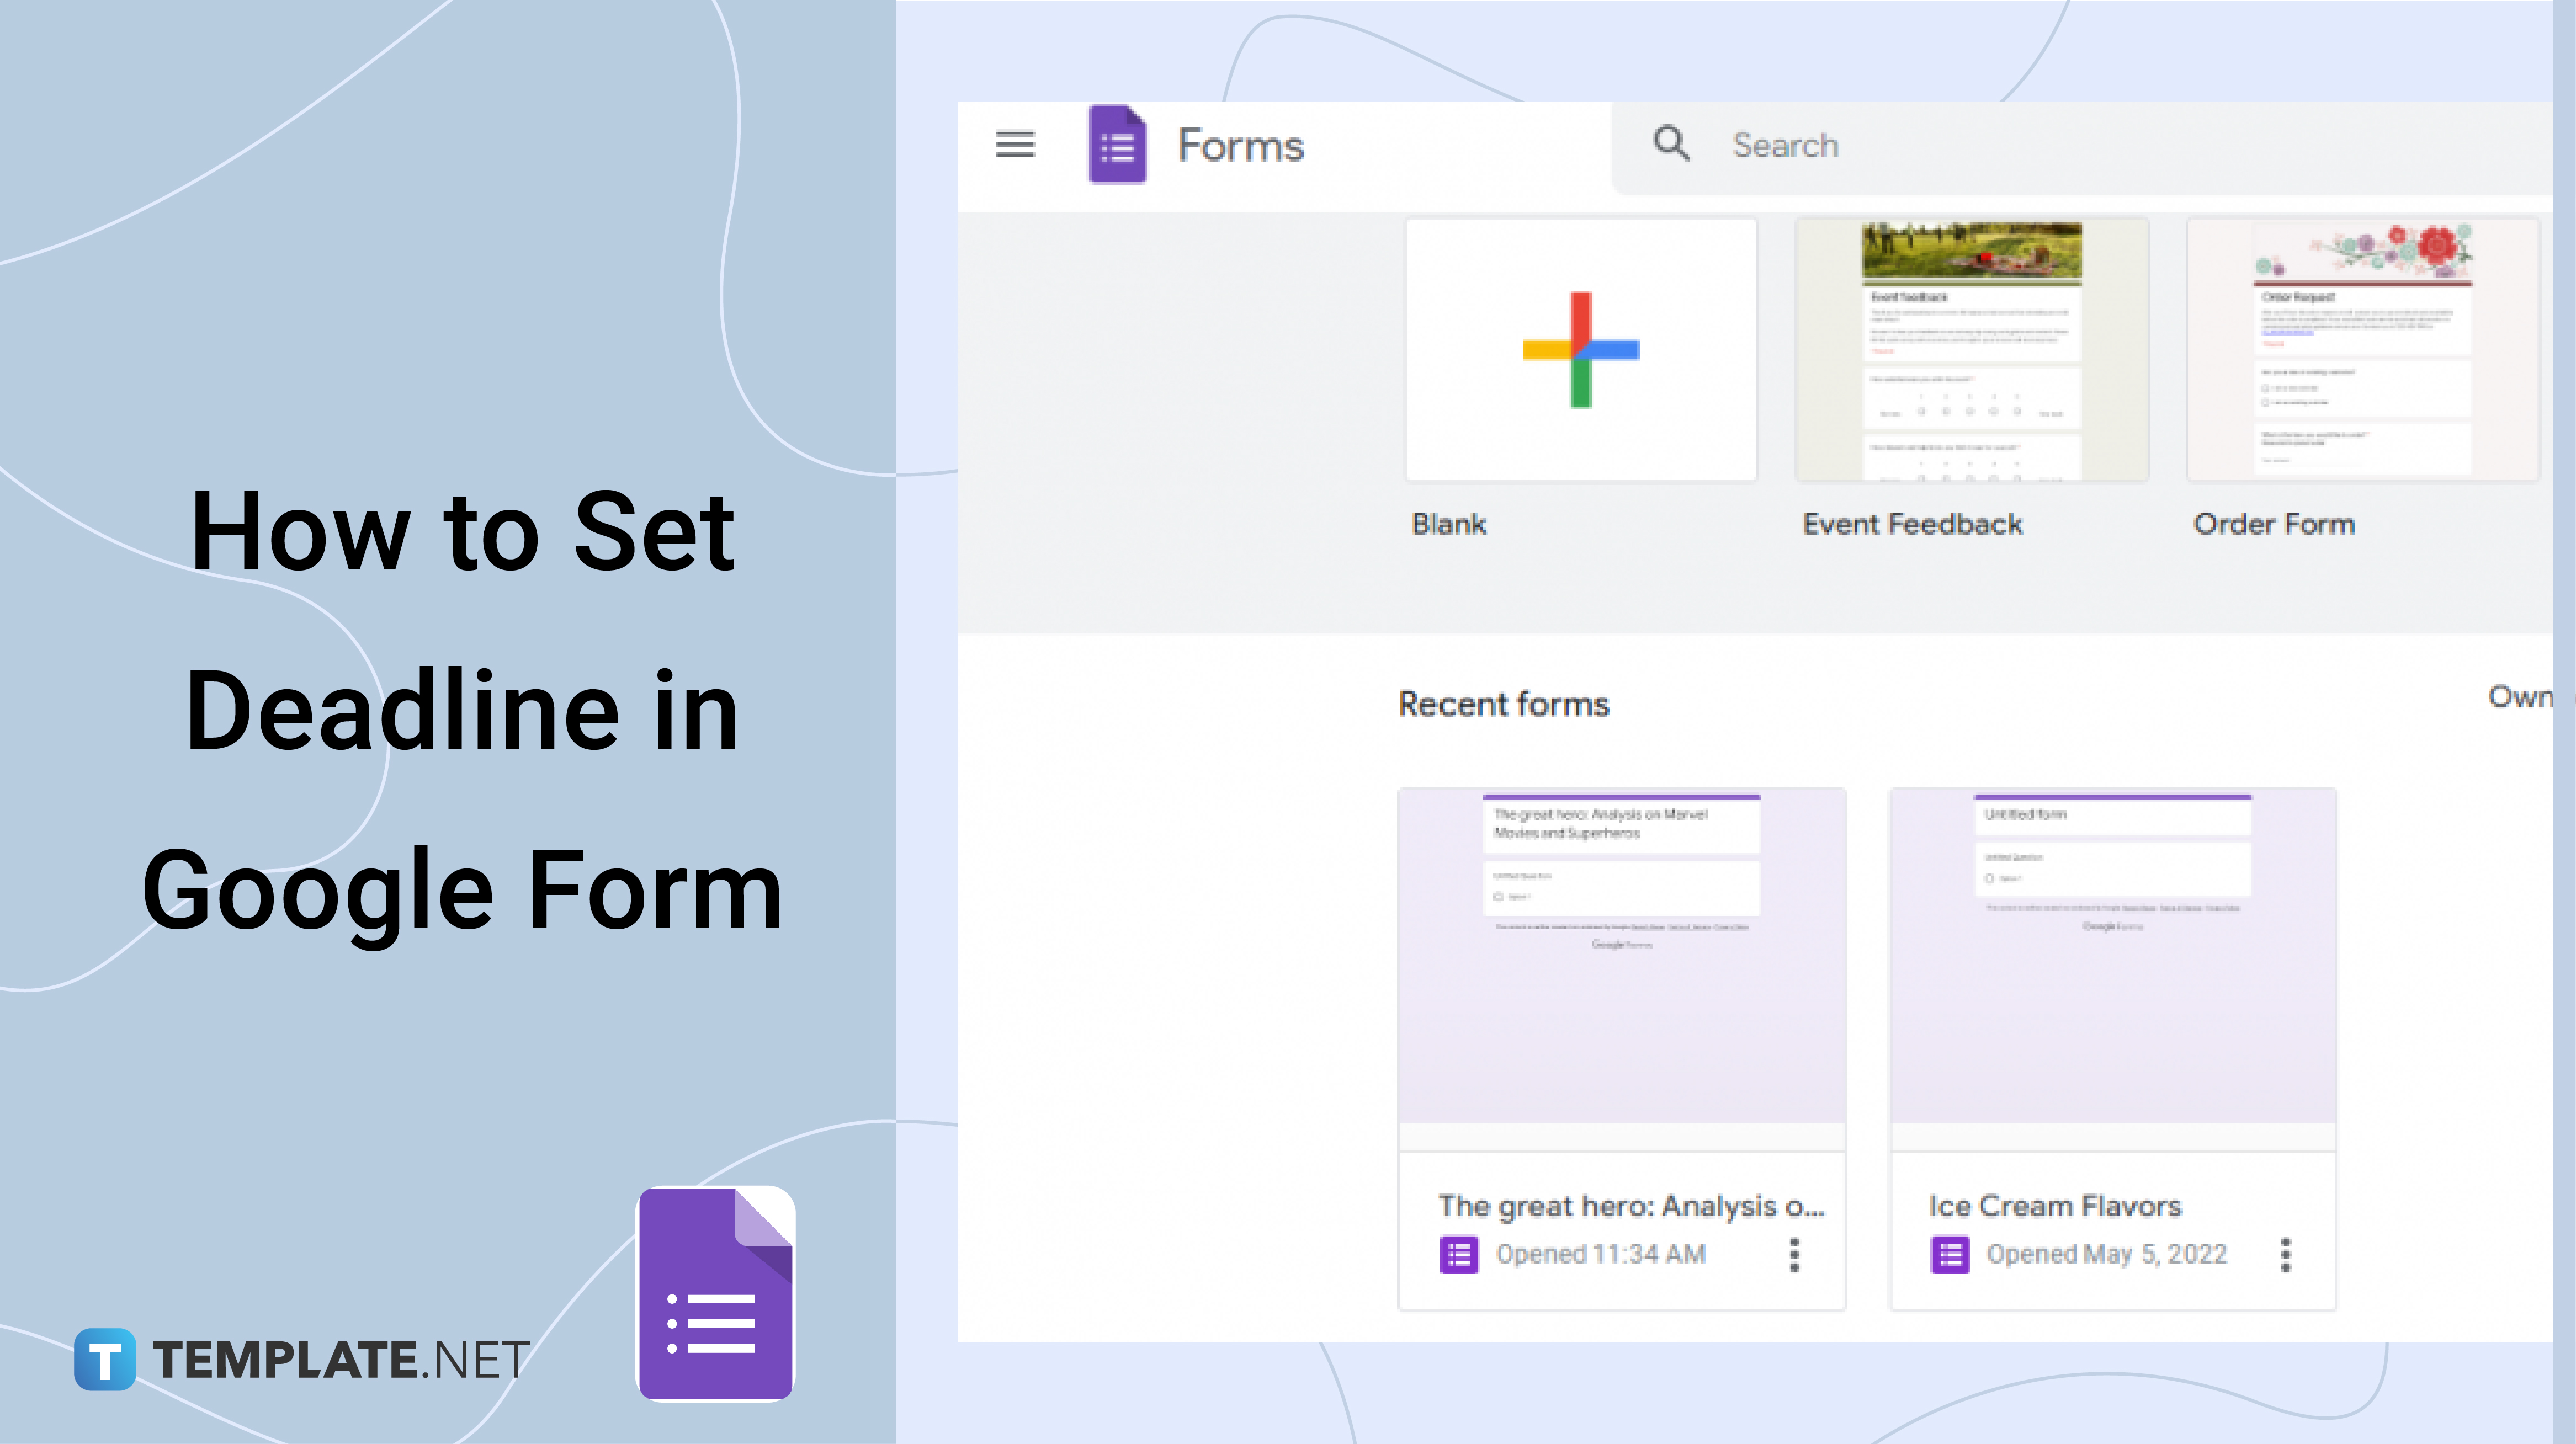Open more options for Ice Cream Flavors
Image resolution: width=2576 pixels, height=1444 pixels.
[x=2285, y=1254]
